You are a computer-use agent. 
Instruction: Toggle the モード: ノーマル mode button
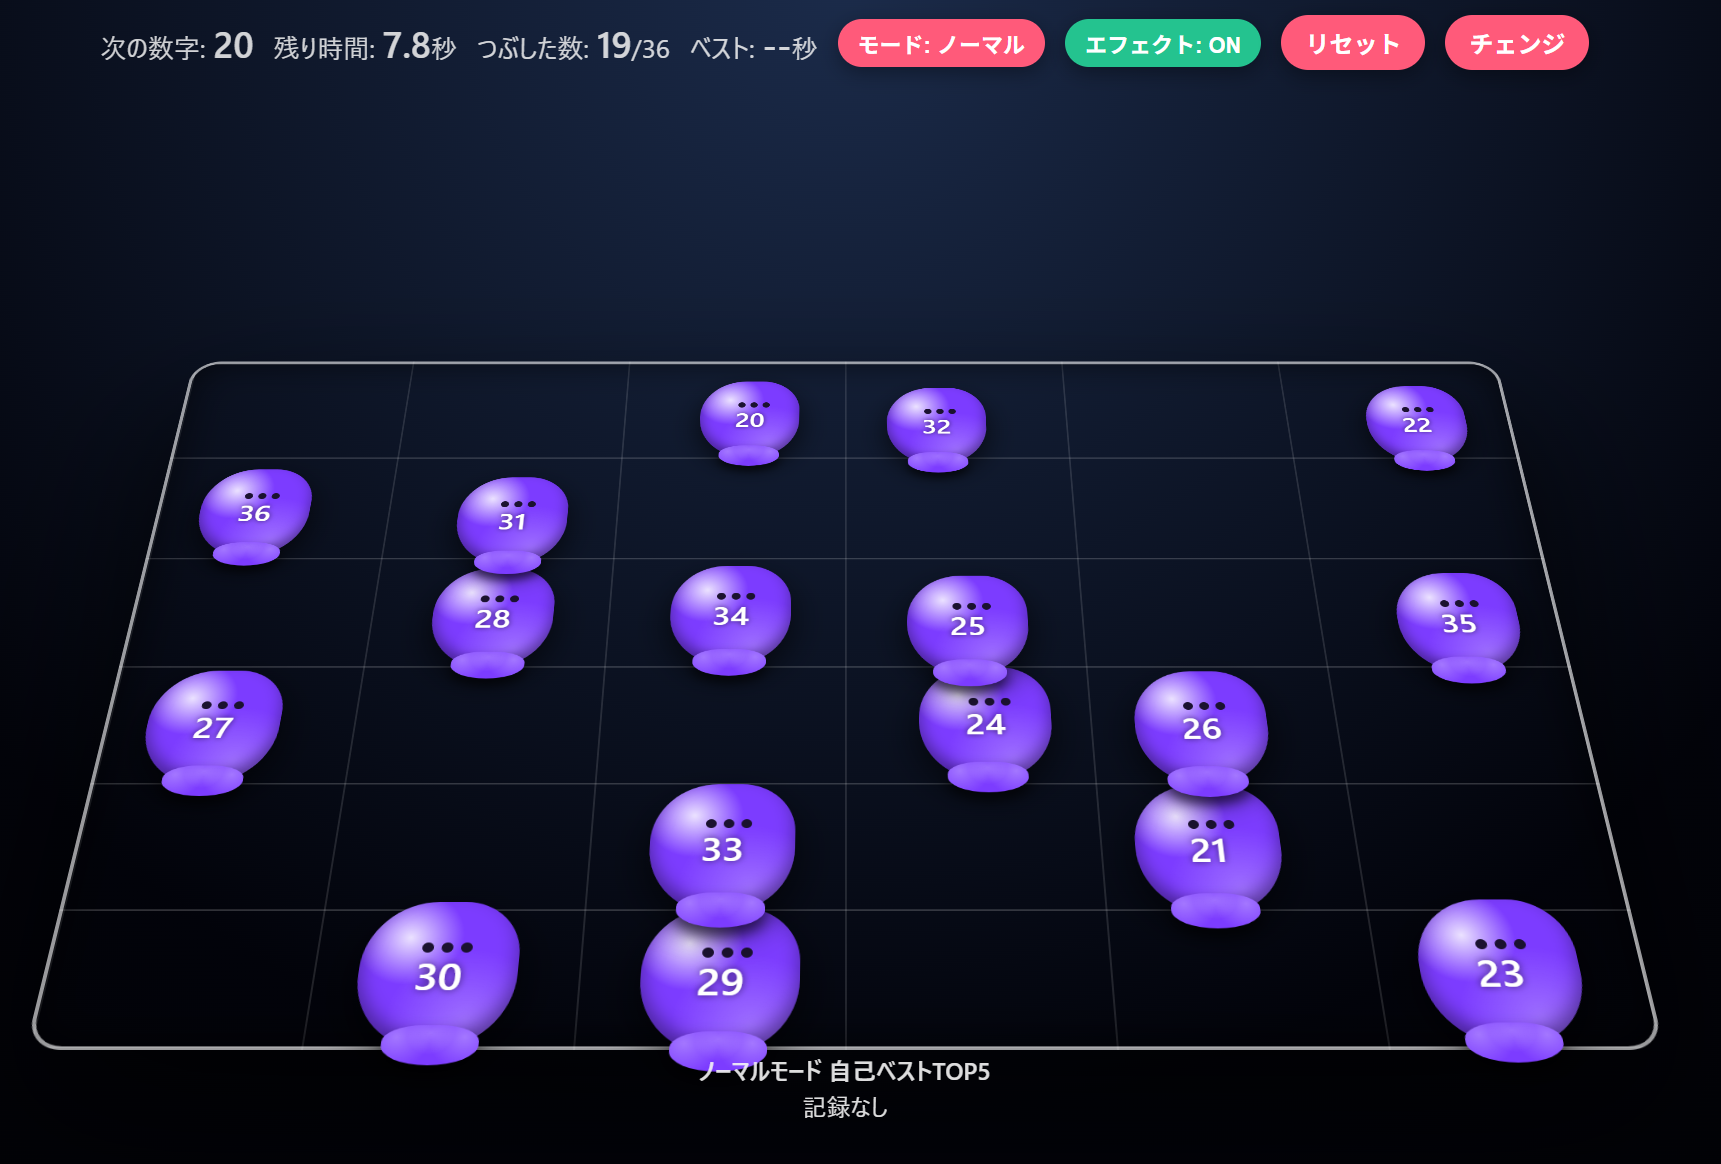tap(941, 44)
